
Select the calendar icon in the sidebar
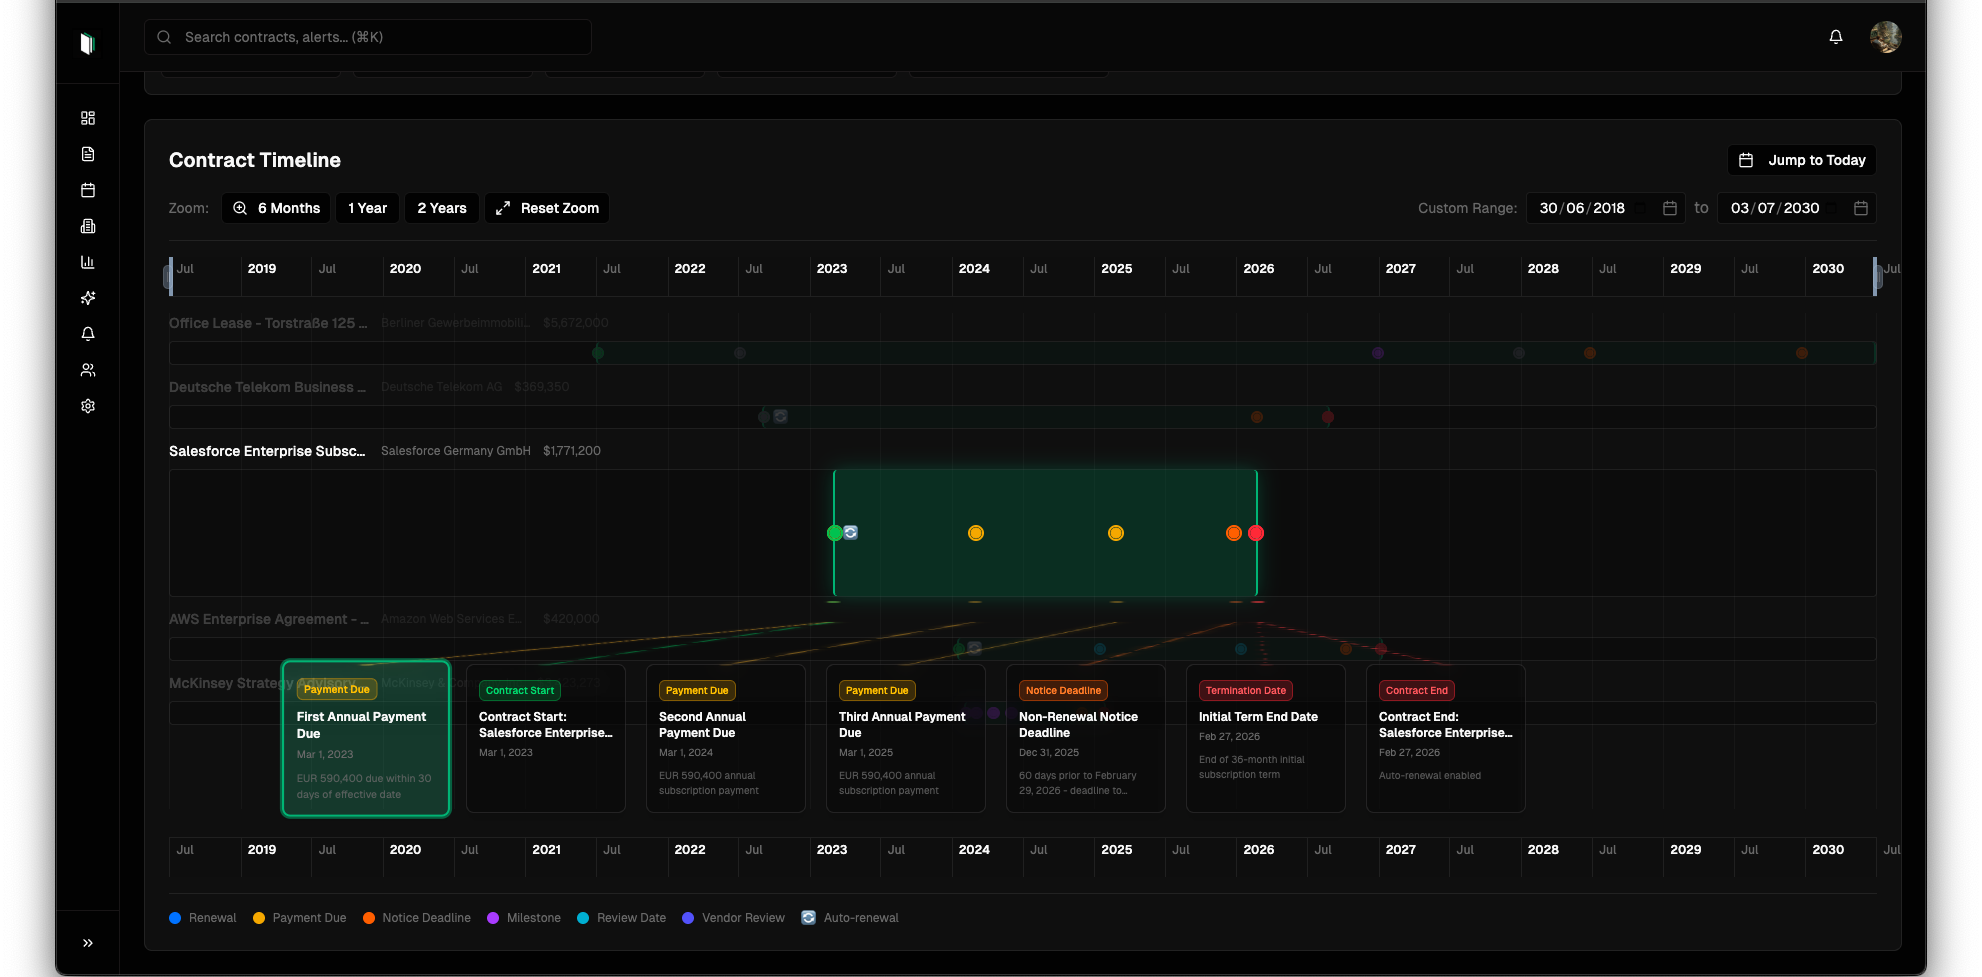tap(88, 190)
